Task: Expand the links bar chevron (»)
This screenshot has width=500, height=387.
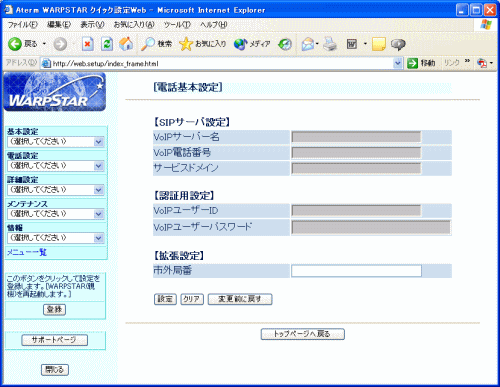Action: tap(467, 61)
